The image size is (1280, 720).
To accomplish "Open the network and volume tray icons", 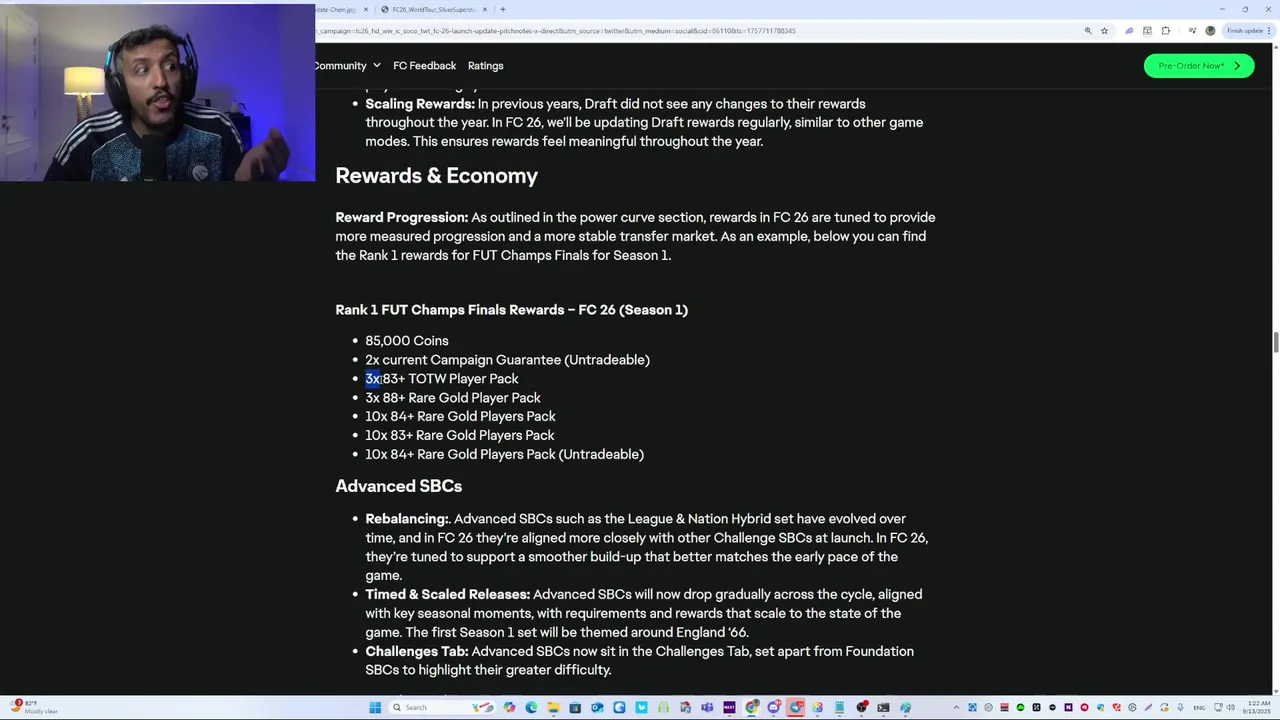I will 1225,707.
